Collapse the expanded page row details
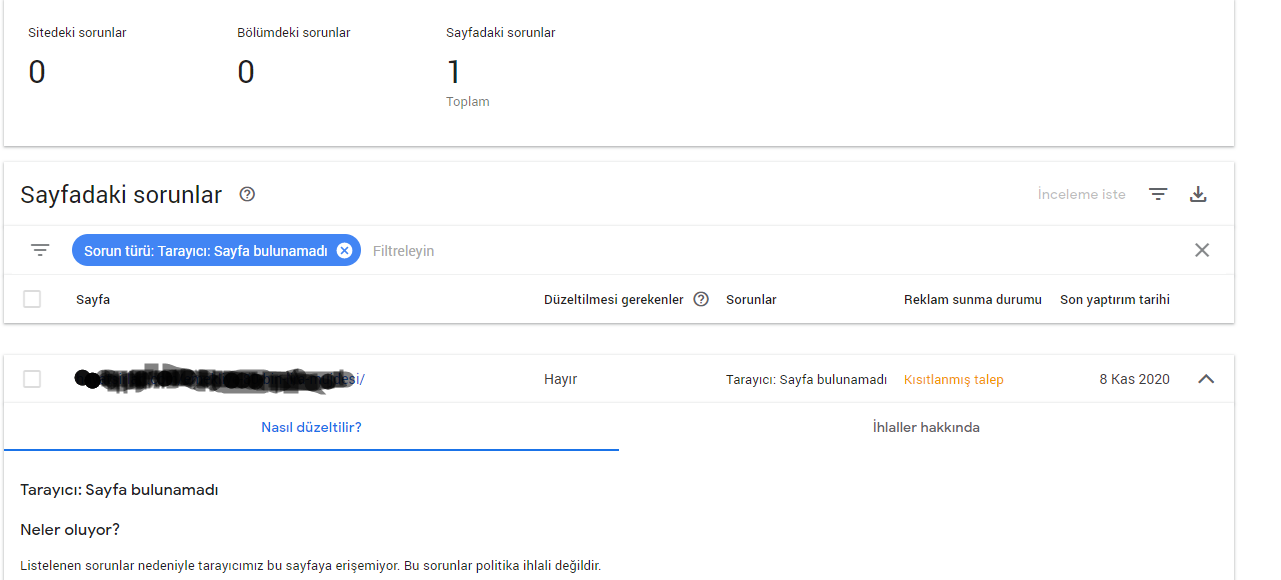1281x580 pixels. click(1206, 379)
